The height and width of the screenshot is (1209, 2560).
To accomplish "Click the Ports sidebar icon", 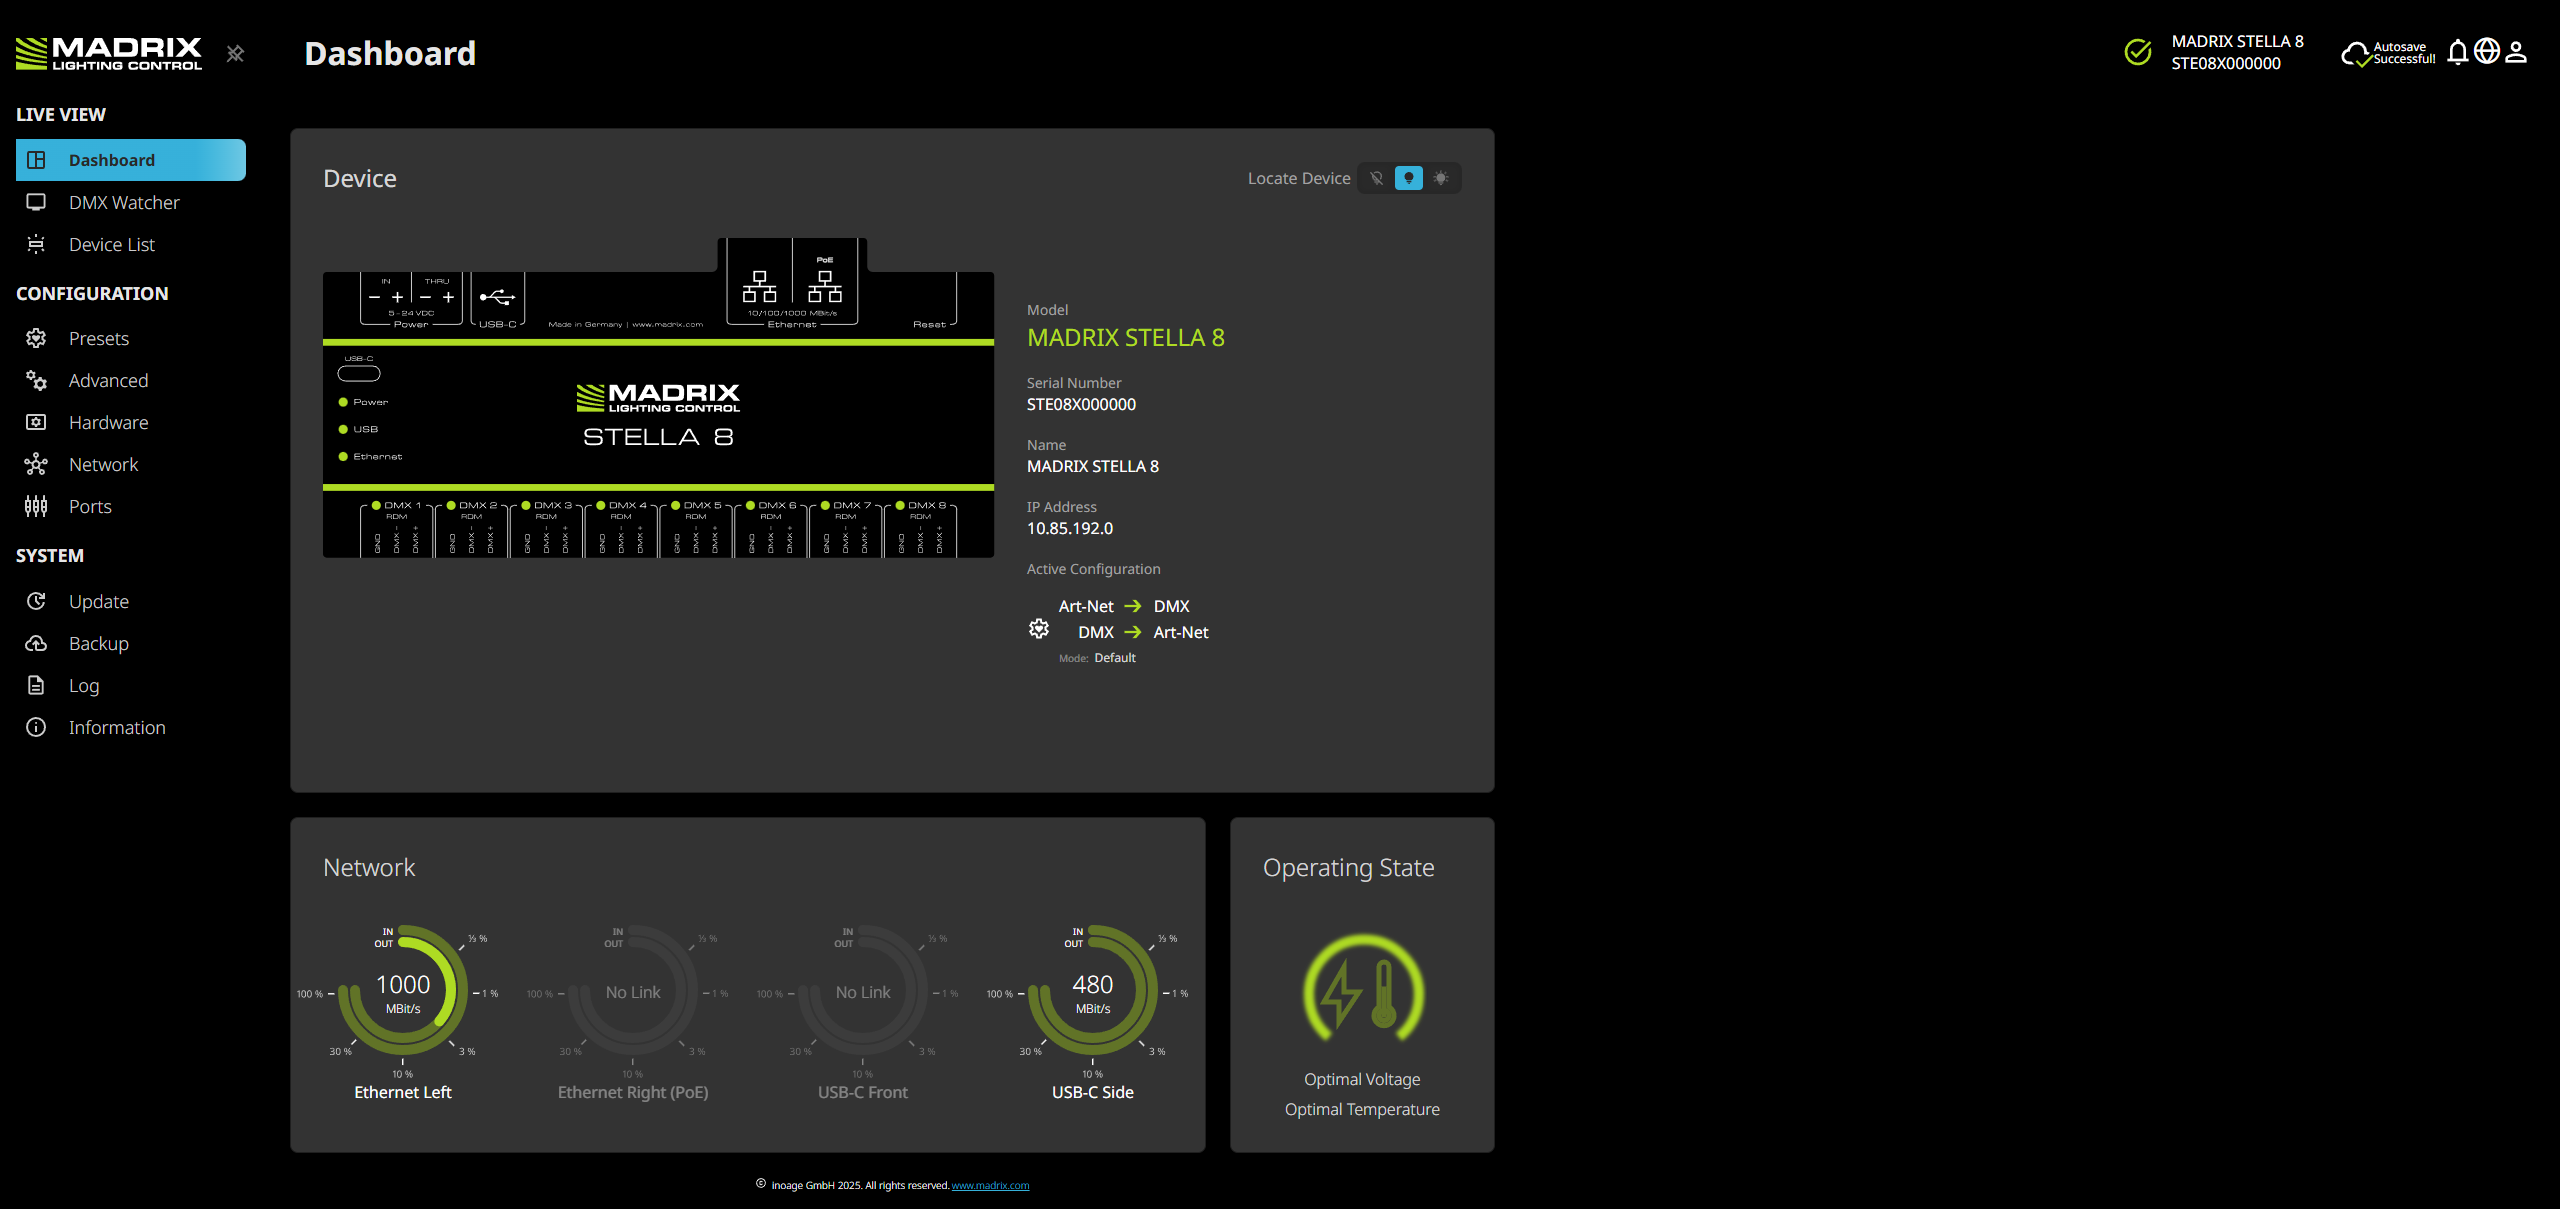I will 36,506.
